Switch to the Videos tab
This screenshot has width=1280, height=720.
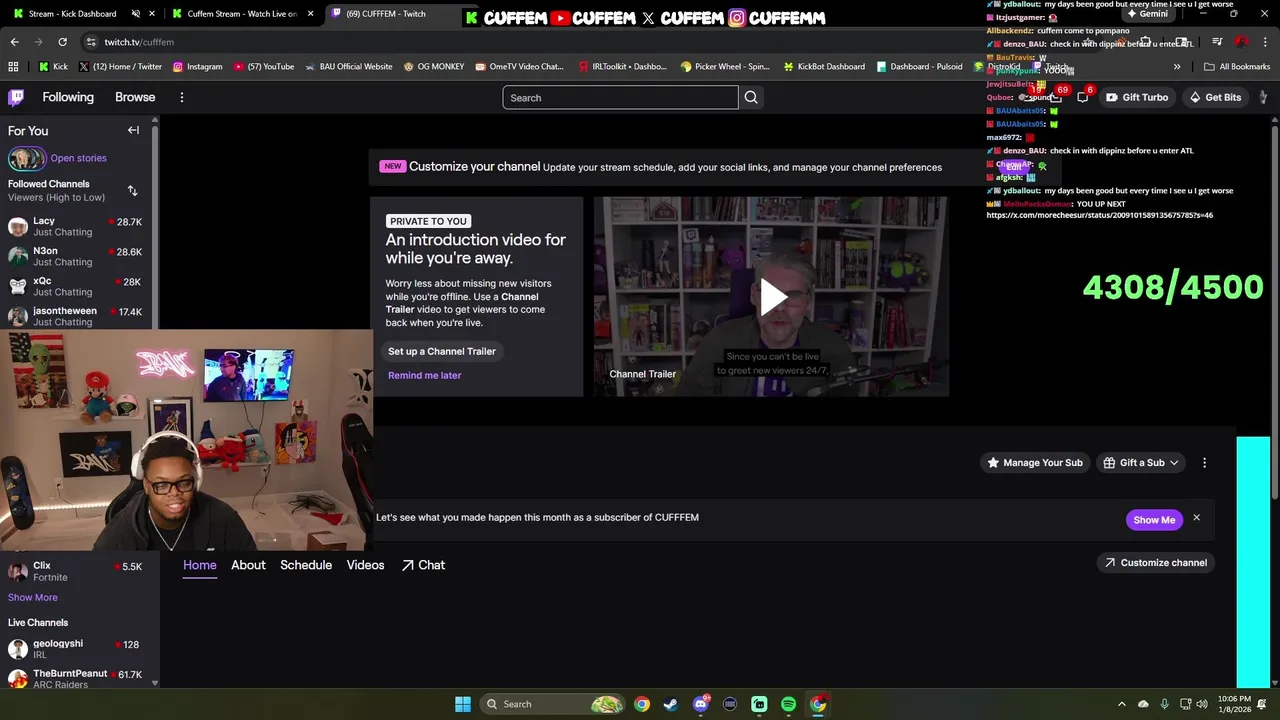coord(365,565)
